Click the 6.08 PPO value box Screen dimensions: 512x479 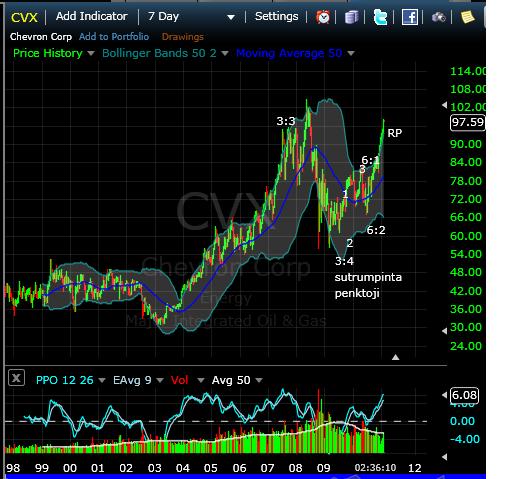coord(464,395)
